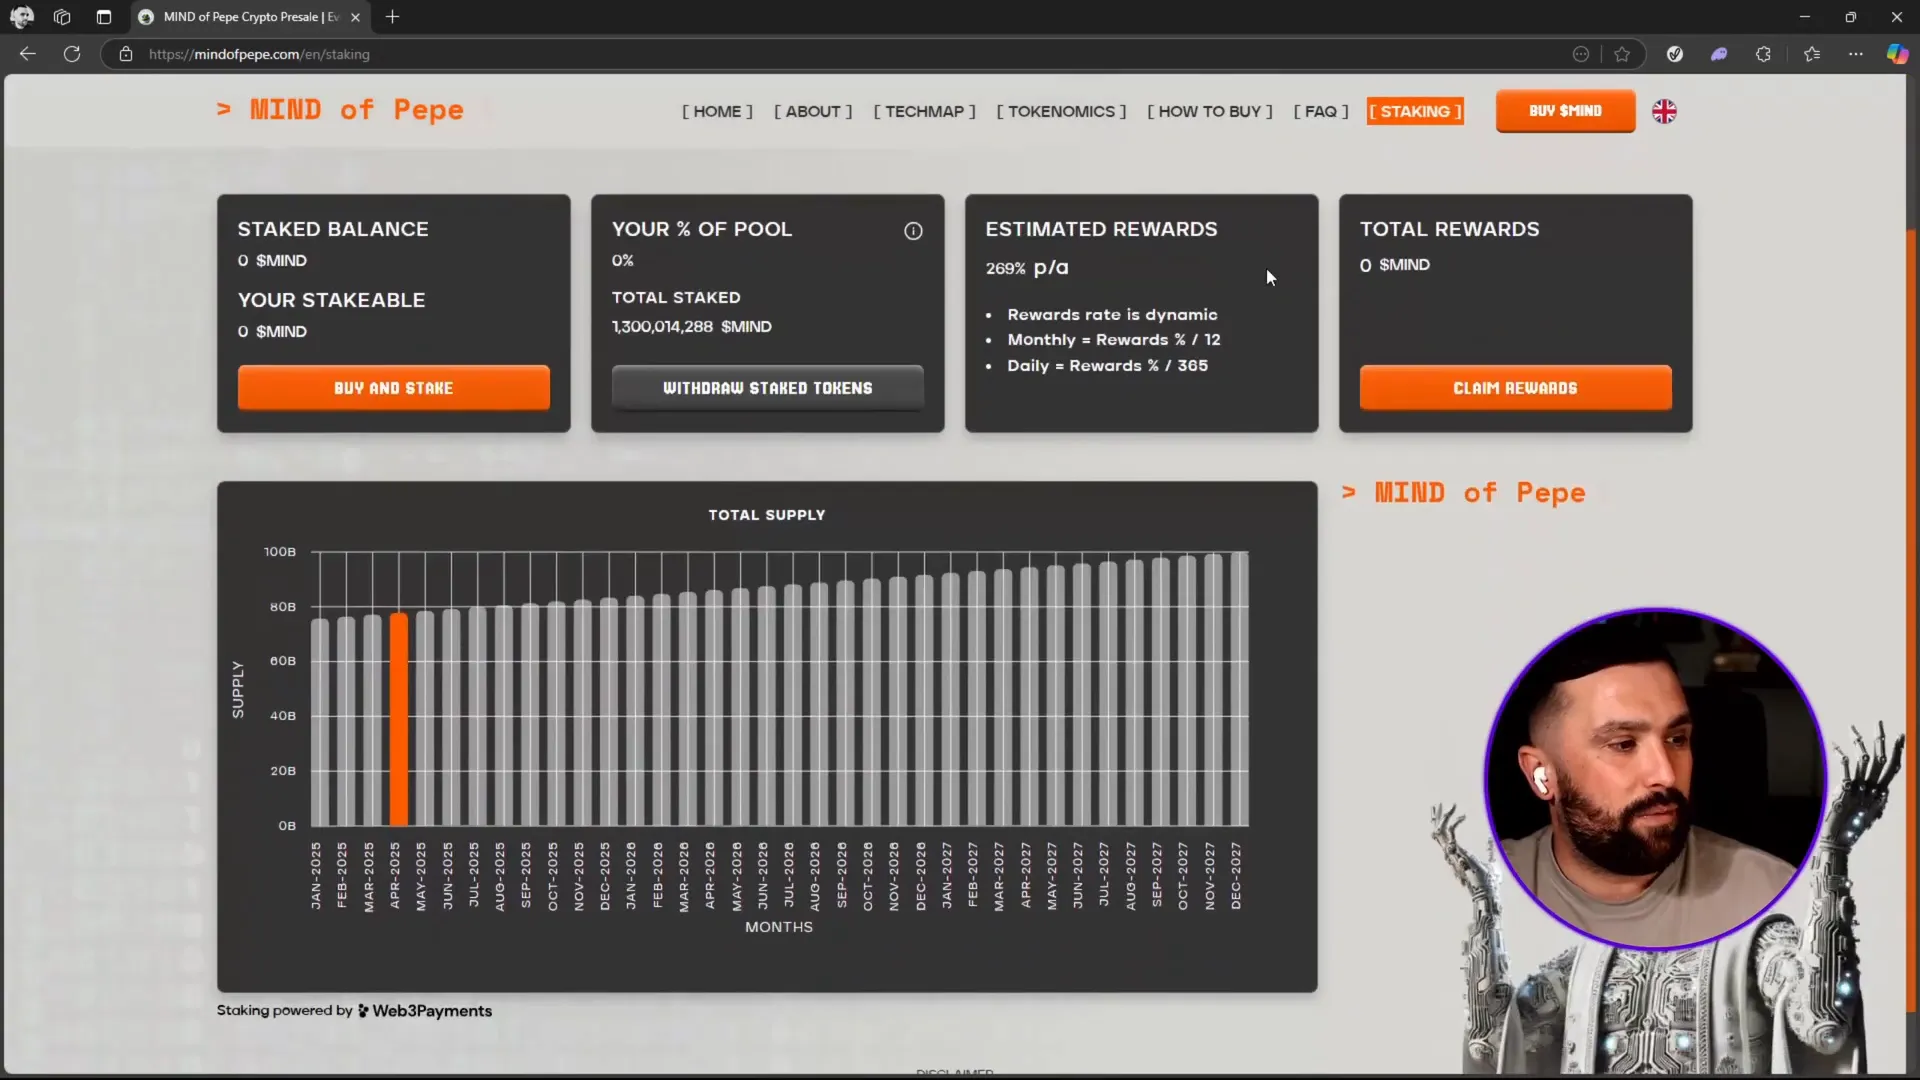Bookmark page with the star icon
Screen dimensions: 1920x1080
tap(1622, 54)
